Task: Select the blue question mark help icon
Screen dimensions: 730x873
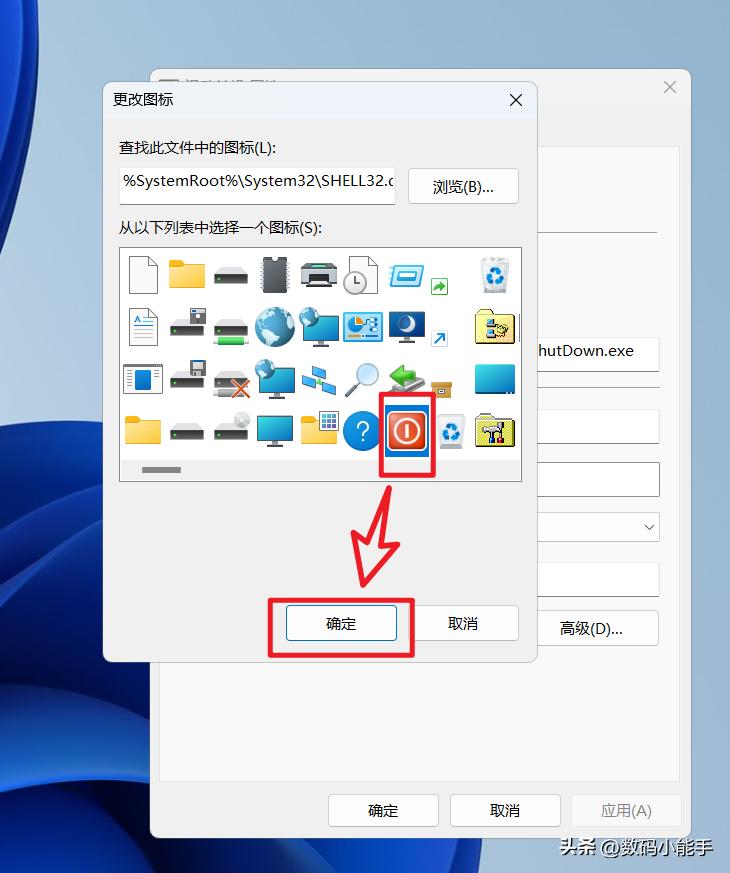Action: (362, 431)
